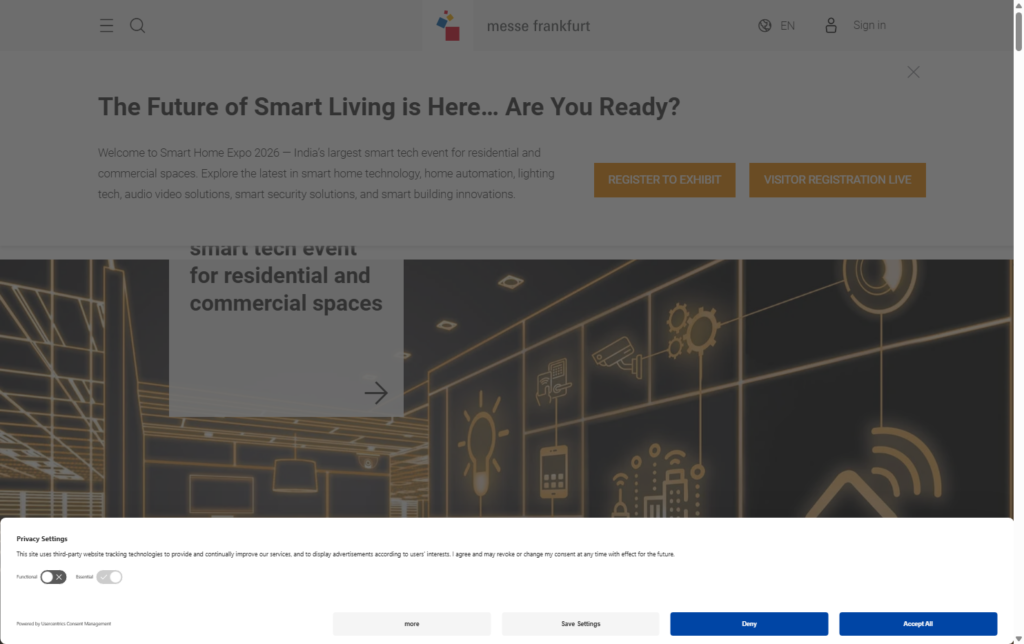Close the Smart Living announcement banner

pos(913,72)
